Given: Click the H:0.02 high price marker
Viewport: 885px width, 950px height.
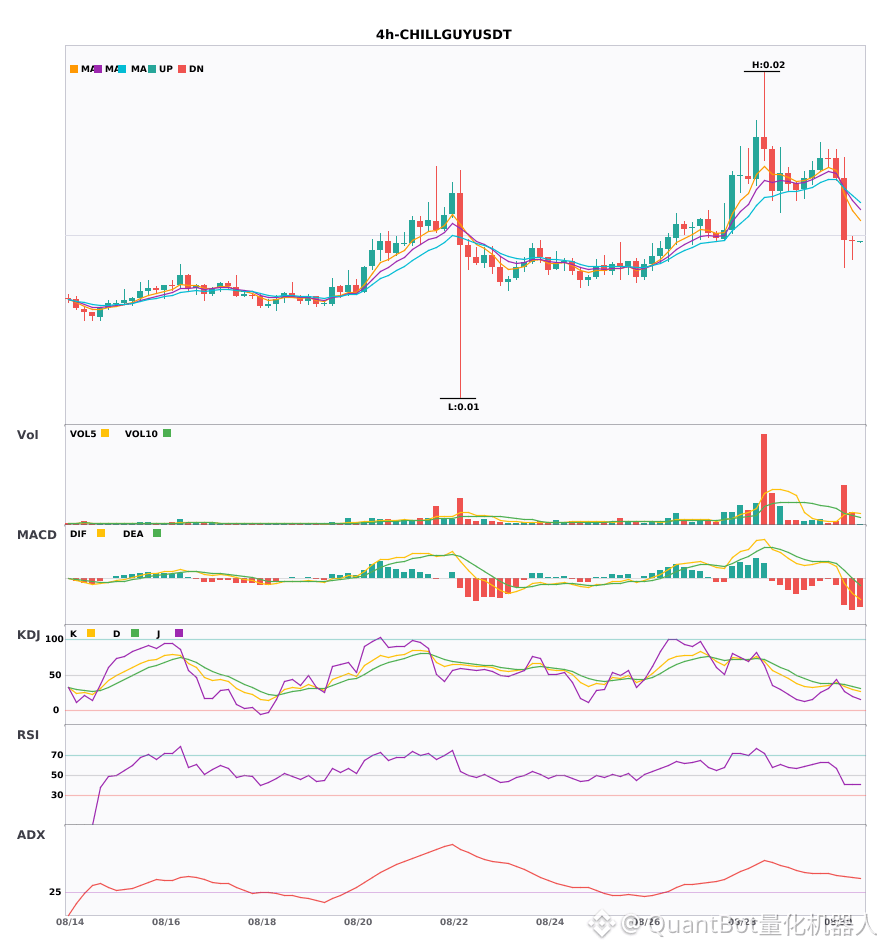Looking at the screenshot, I should click(x=768, y=65).
